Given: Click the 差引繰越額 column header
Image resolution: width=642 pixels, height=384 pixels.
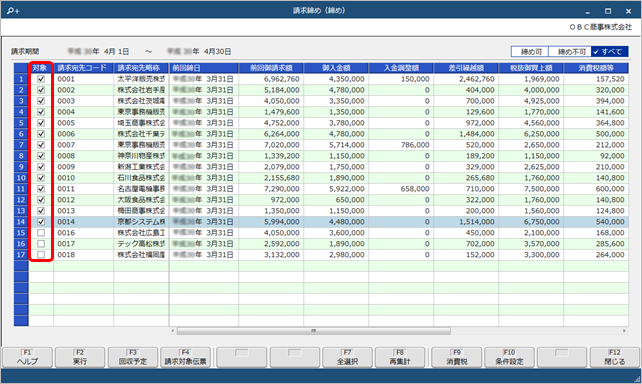Looking at the screenshot, I should click(466, 68).
